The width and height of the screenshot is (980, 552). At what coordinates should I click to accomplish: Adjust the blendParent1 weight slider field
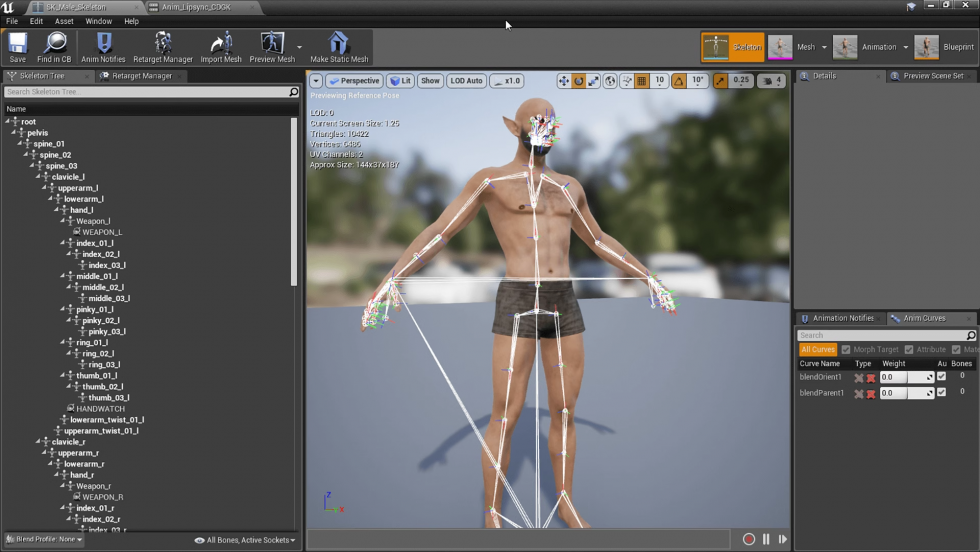pyautogui.click(x=907, y=393)
